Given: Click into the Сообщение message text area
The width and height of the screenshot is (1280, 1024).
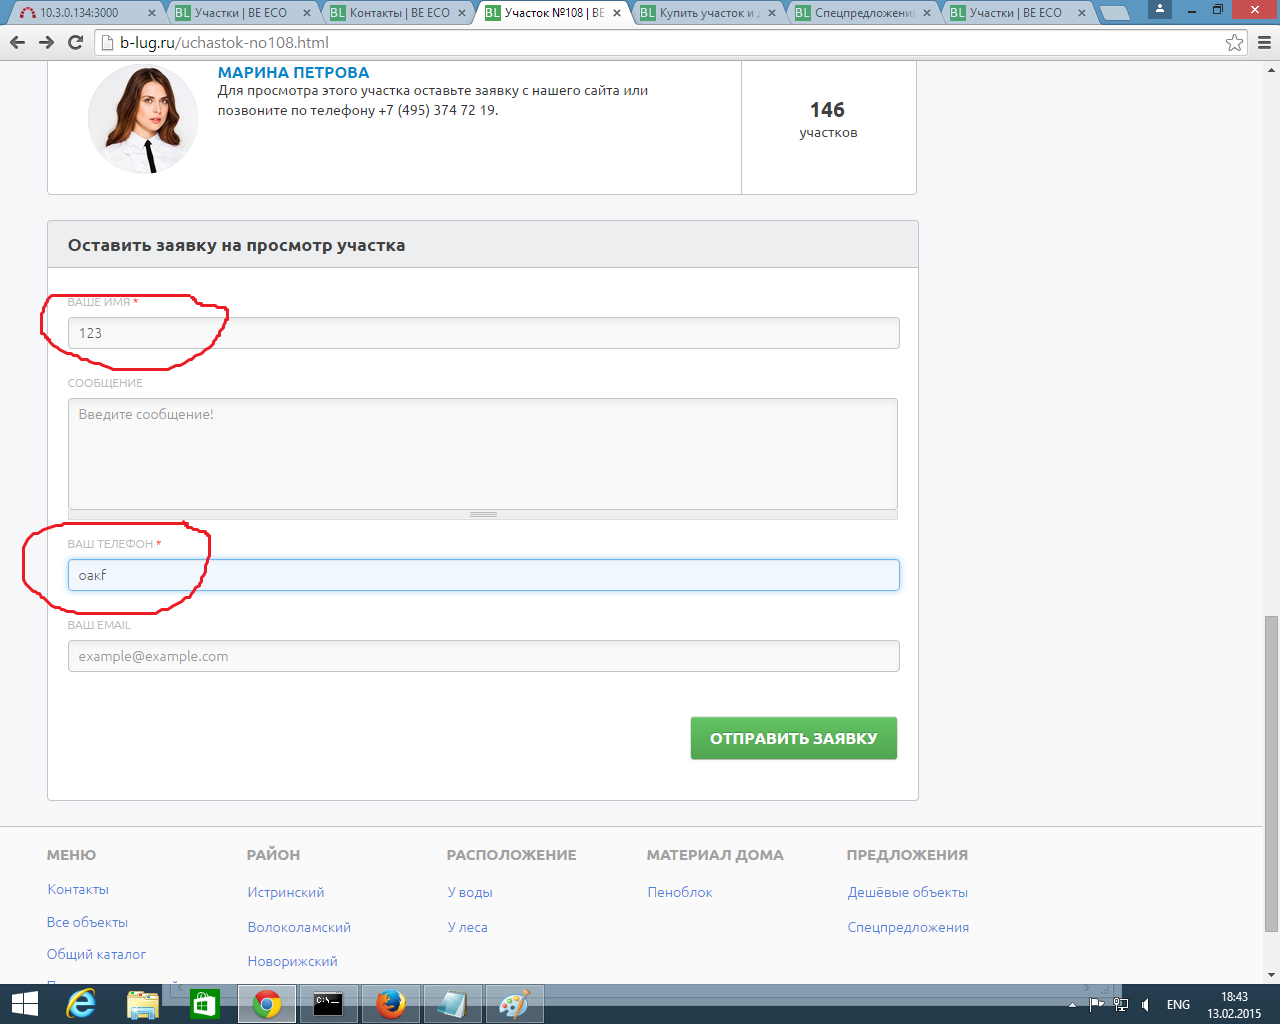Looking at the screenshot, I should [x=483, y=453].
